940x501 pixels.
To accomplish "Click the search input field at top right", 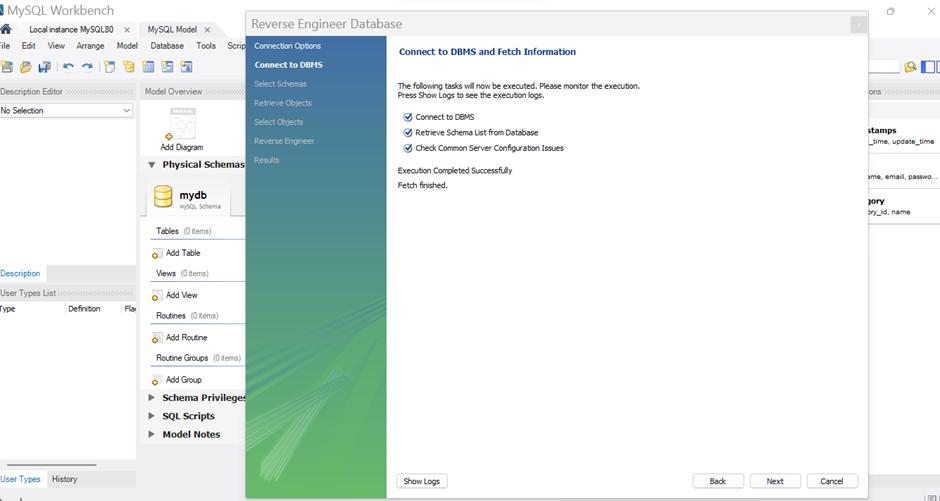I will [884, 67].
